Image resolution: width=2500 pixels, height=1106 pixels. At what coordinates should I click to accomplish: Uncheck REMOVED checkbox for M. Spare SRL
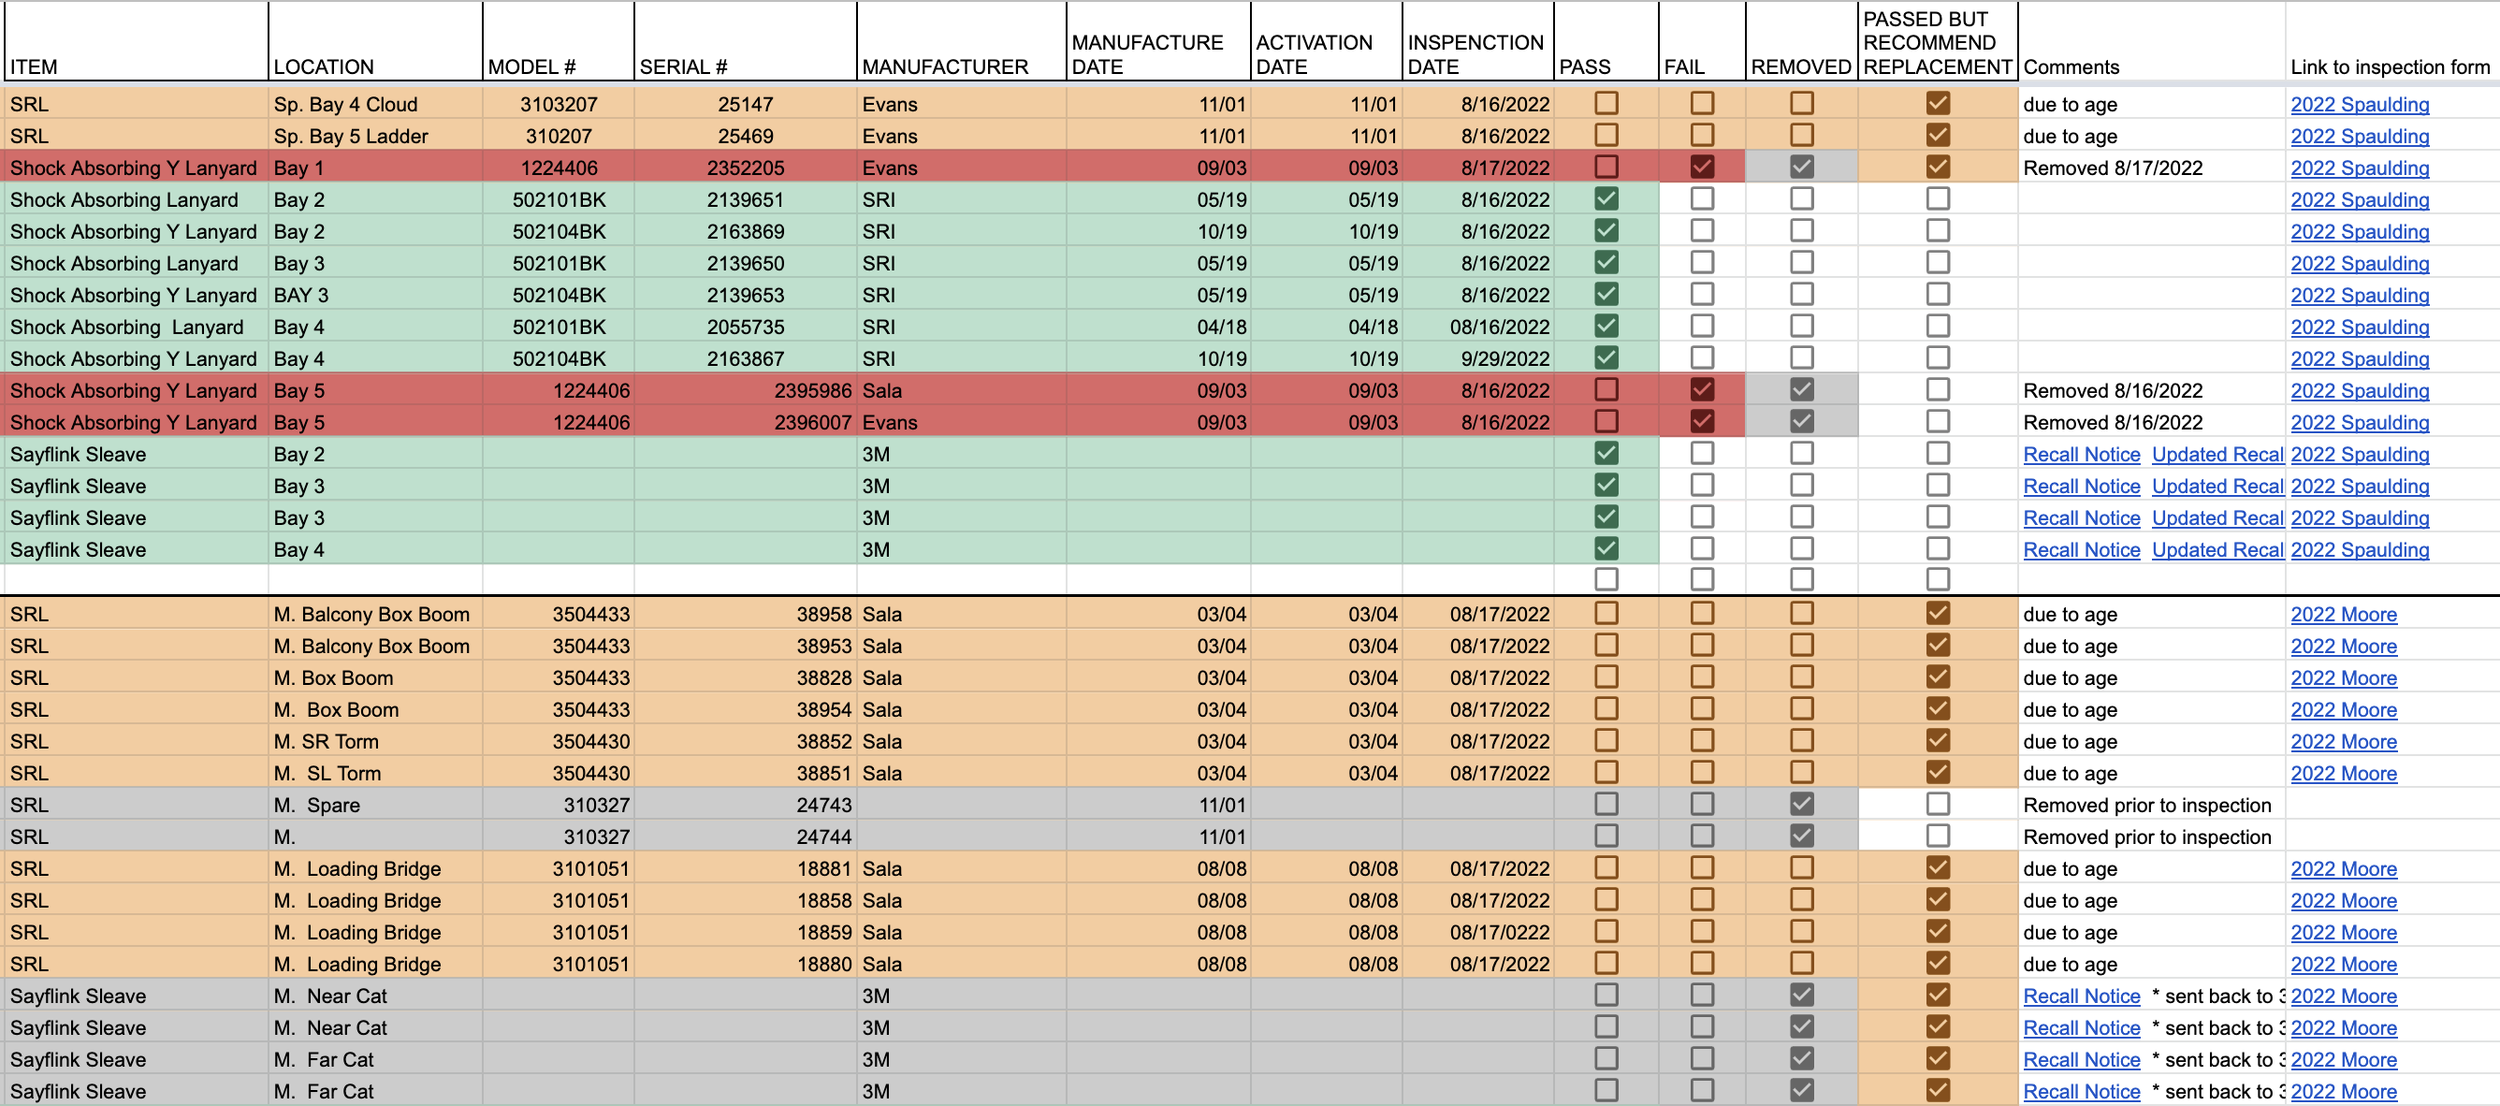coord(1802,804)
